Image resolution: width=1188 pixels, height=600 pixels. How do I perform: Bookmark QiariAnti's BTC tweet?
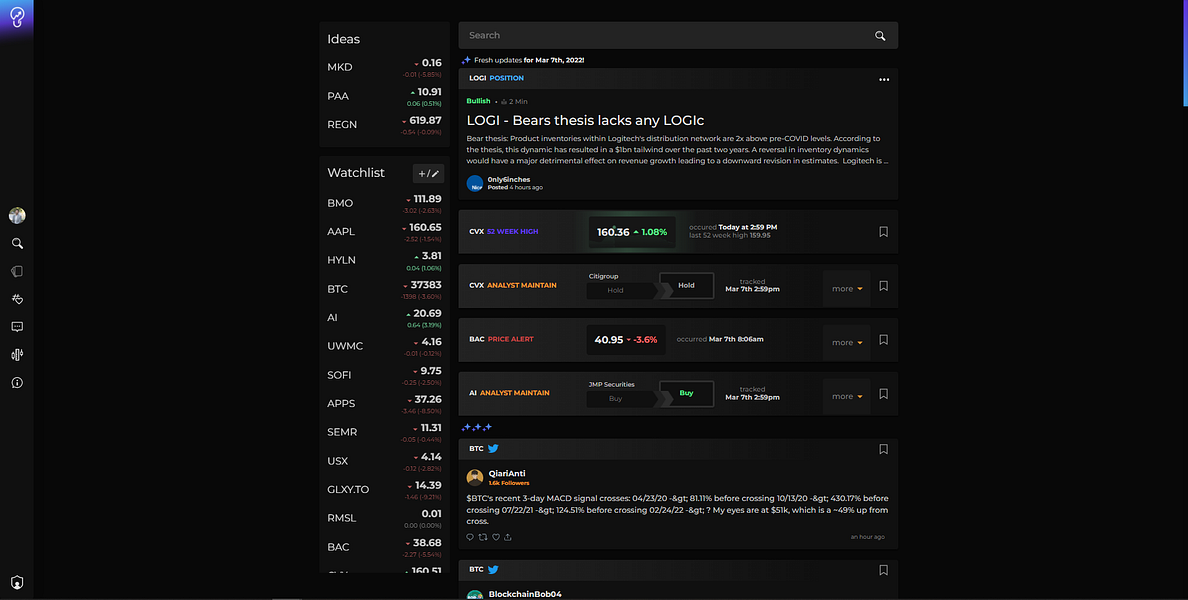(883, 449)
